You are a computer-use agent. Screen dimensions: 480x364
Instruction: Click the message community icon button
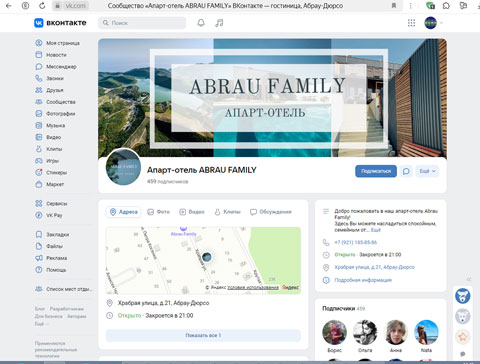point(406,171)
